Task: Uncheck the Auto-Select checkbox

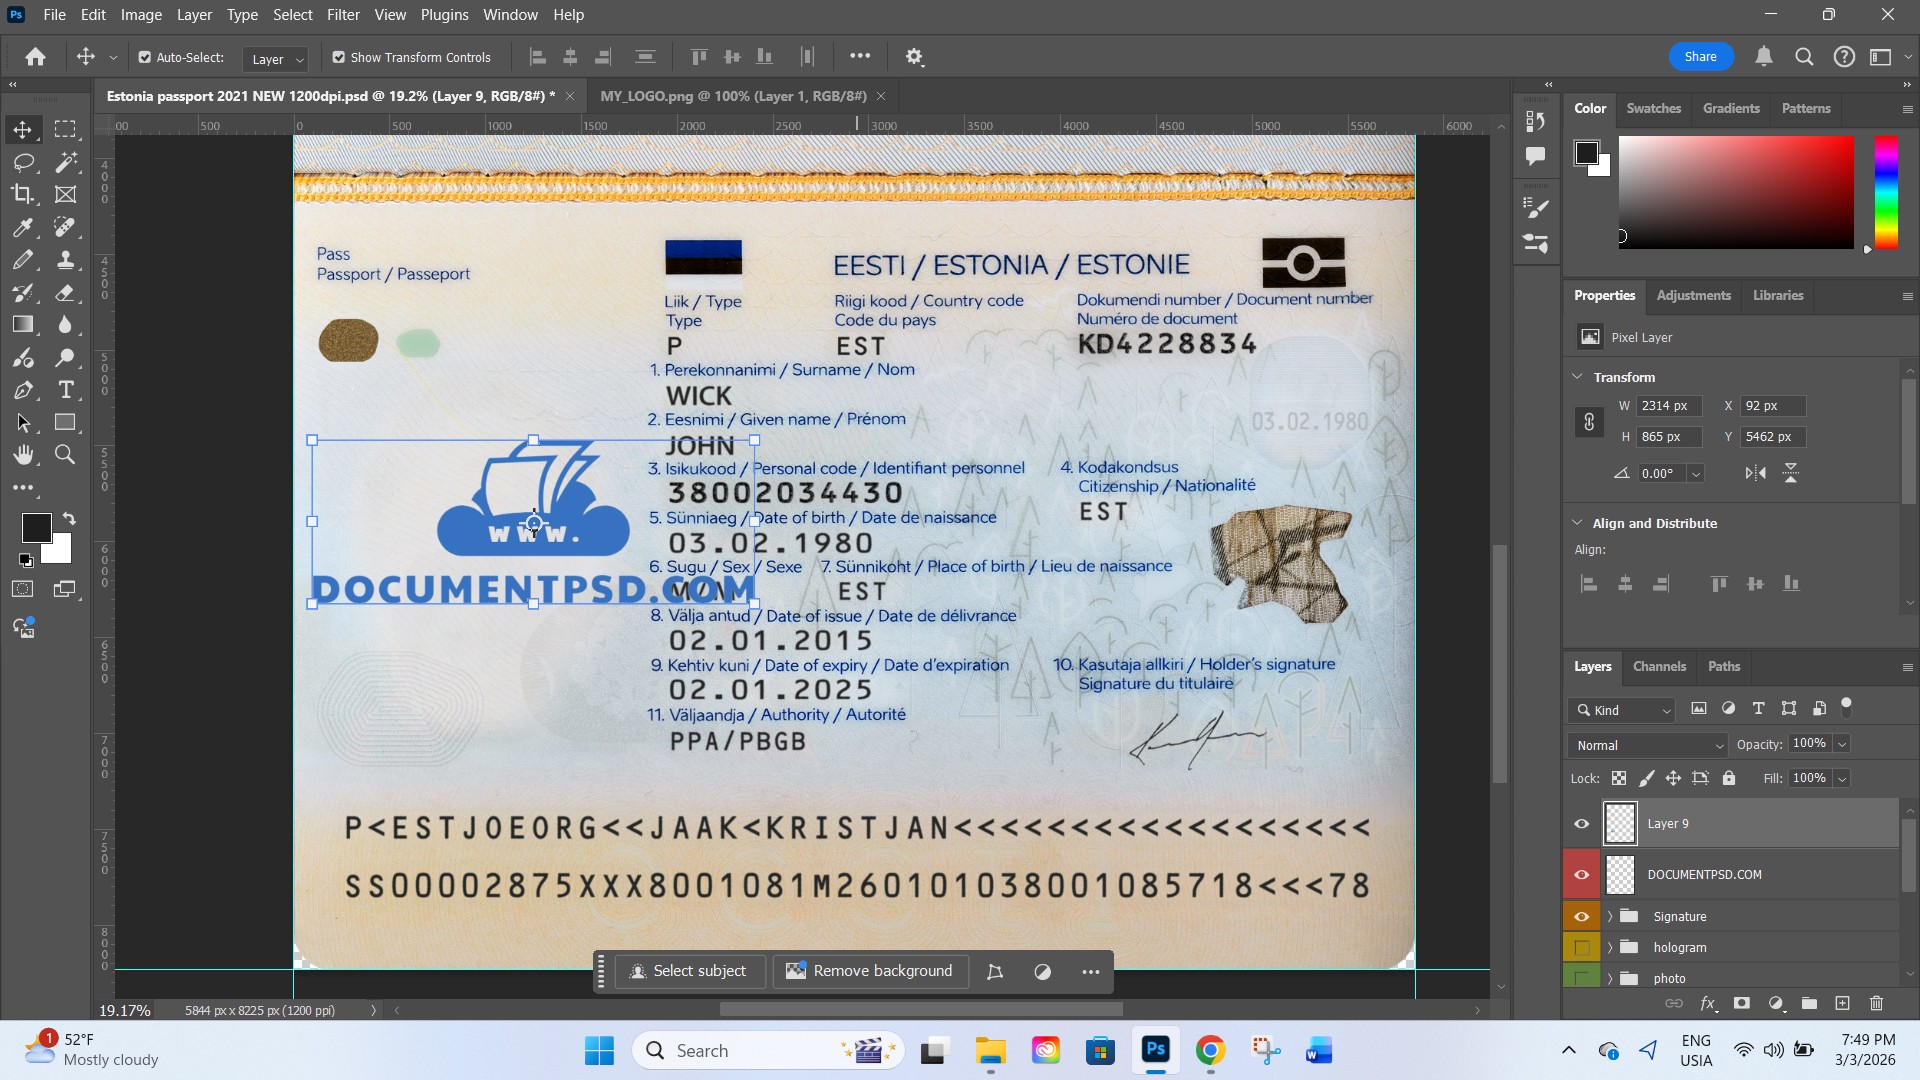Action: [145, 57]
